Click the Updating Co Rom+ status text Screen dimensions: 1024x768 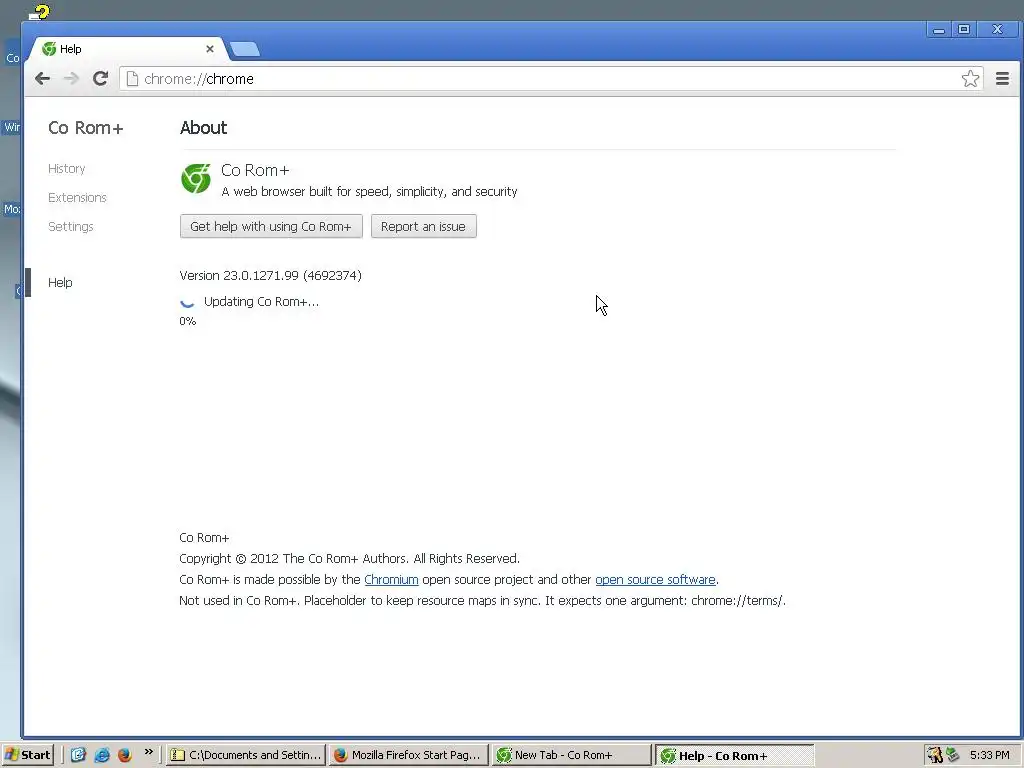(x=261, y=302)
